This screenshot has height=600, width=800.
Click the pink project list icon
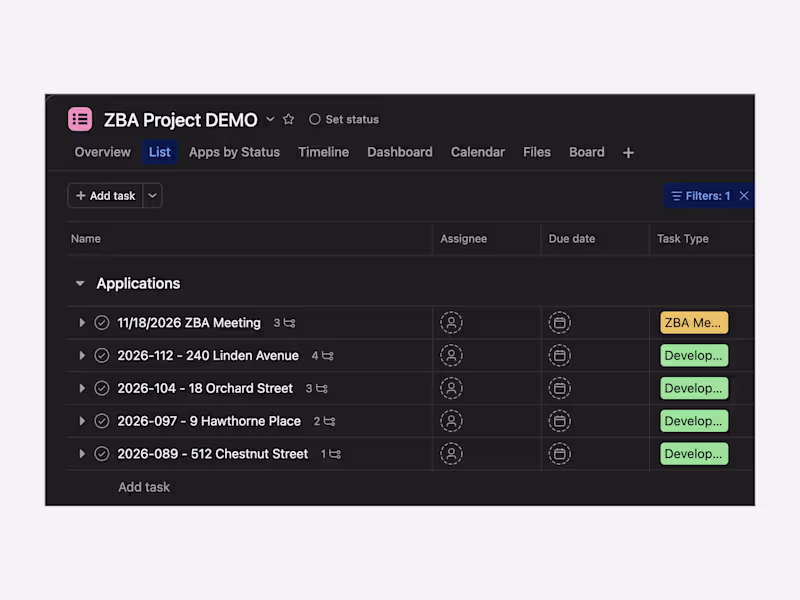coord(80,119)
